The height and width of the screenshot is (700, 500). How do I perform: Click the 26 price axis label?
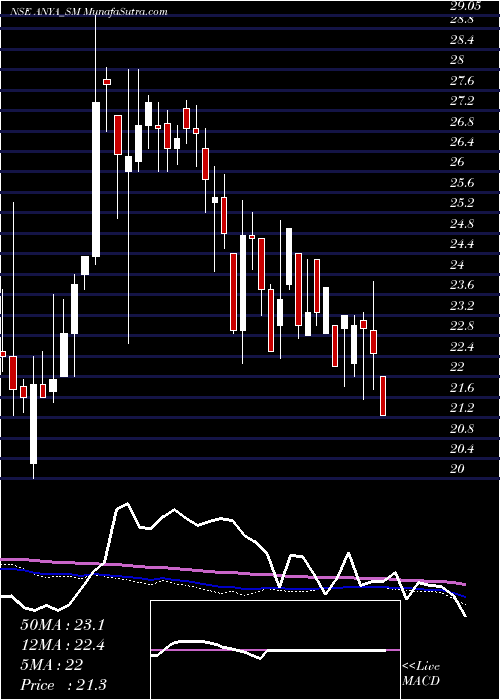pos(458,162)
